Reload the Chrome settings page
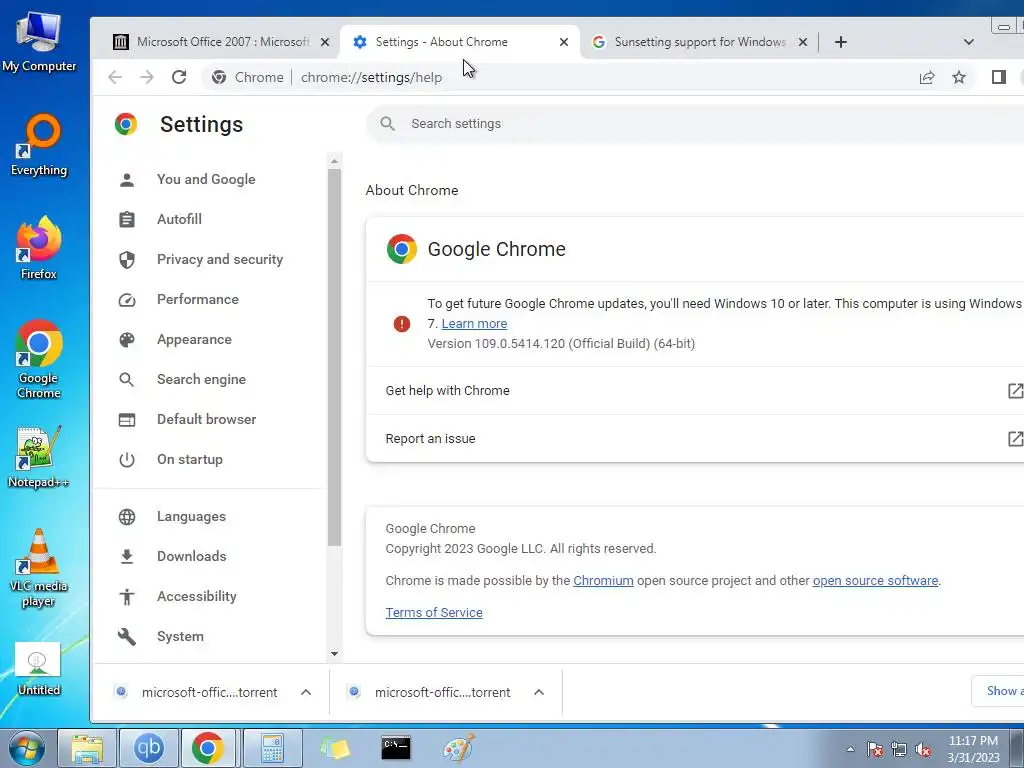 click(179, 77)
